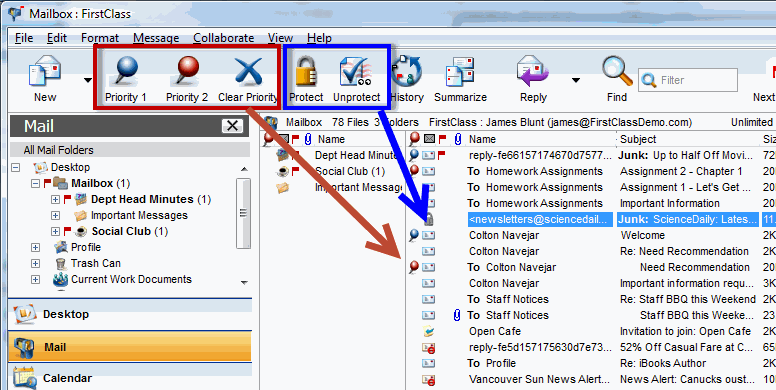
Task: Expand the Dept Head Minutes tree node
Action: click(x=55, y=199)
